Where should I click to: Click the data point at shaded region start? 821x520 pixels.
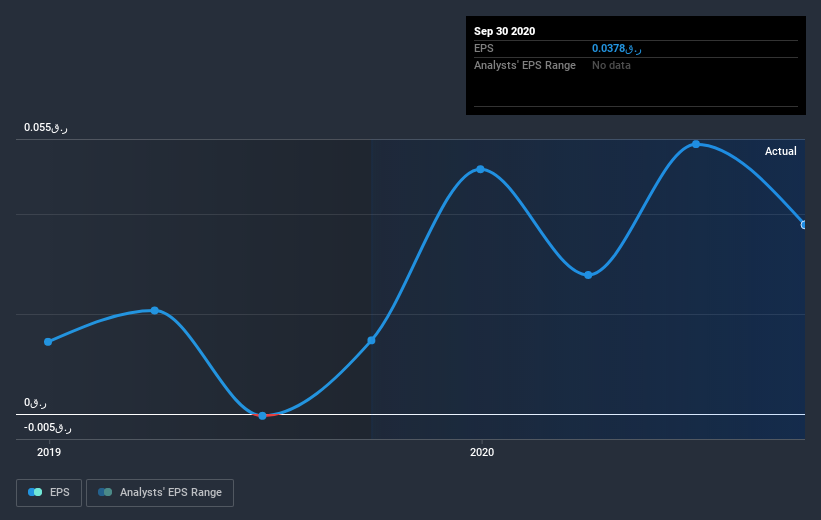point(371,340)
